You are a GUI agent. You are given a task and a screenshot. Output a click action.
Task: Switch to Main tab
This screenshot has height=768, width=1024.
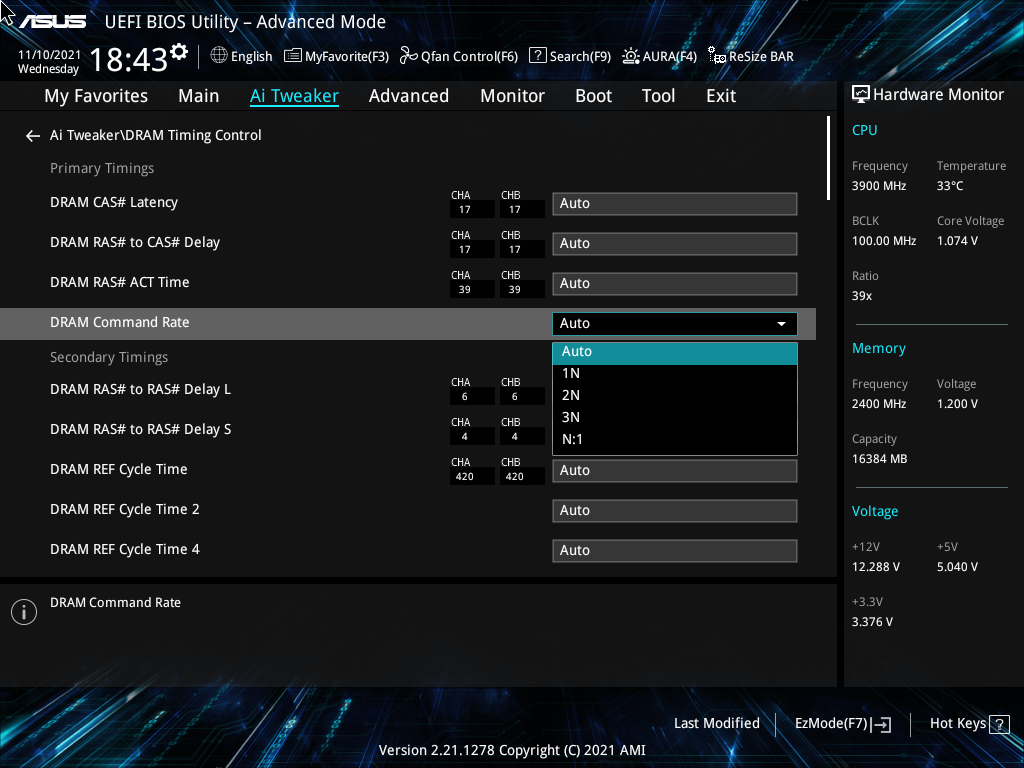click(x=199, y=96)
